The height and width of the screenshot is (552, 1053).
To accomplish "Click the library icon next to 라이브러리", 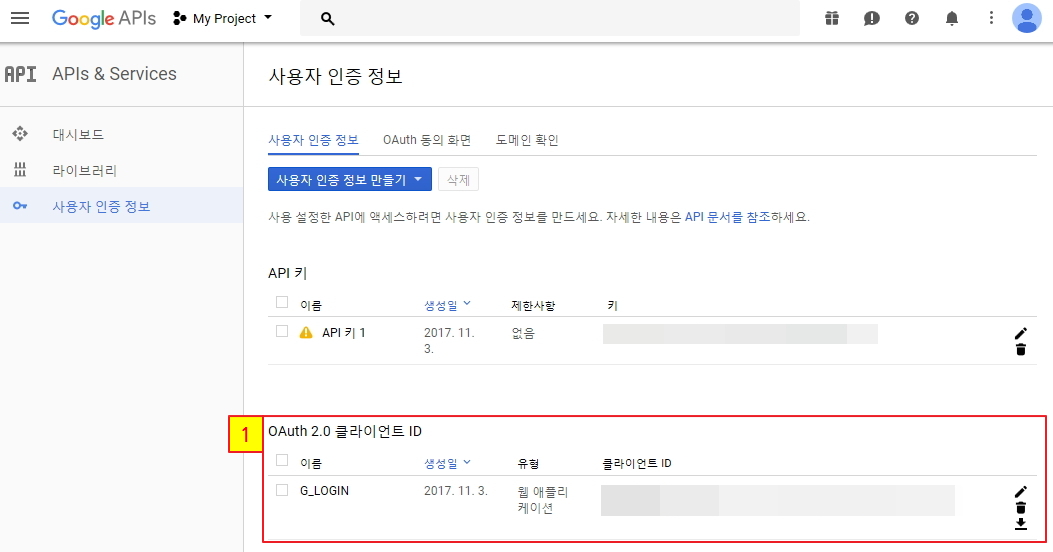I will (x=20, y=170).
